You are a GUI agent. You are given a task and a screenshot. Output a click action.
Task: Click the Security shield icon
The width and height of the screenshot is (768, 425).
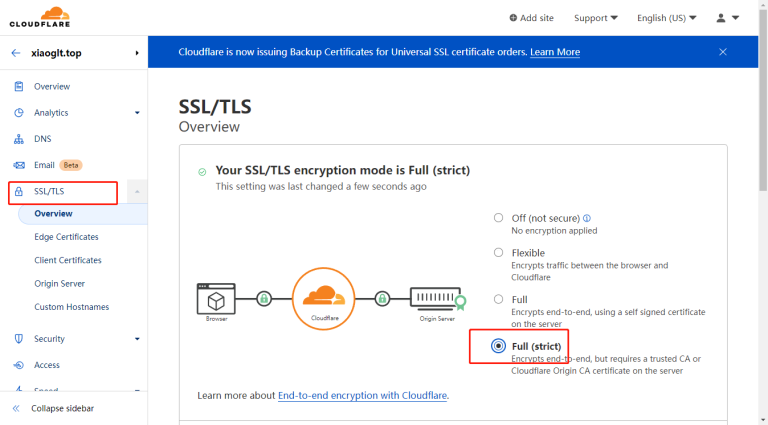19,339
